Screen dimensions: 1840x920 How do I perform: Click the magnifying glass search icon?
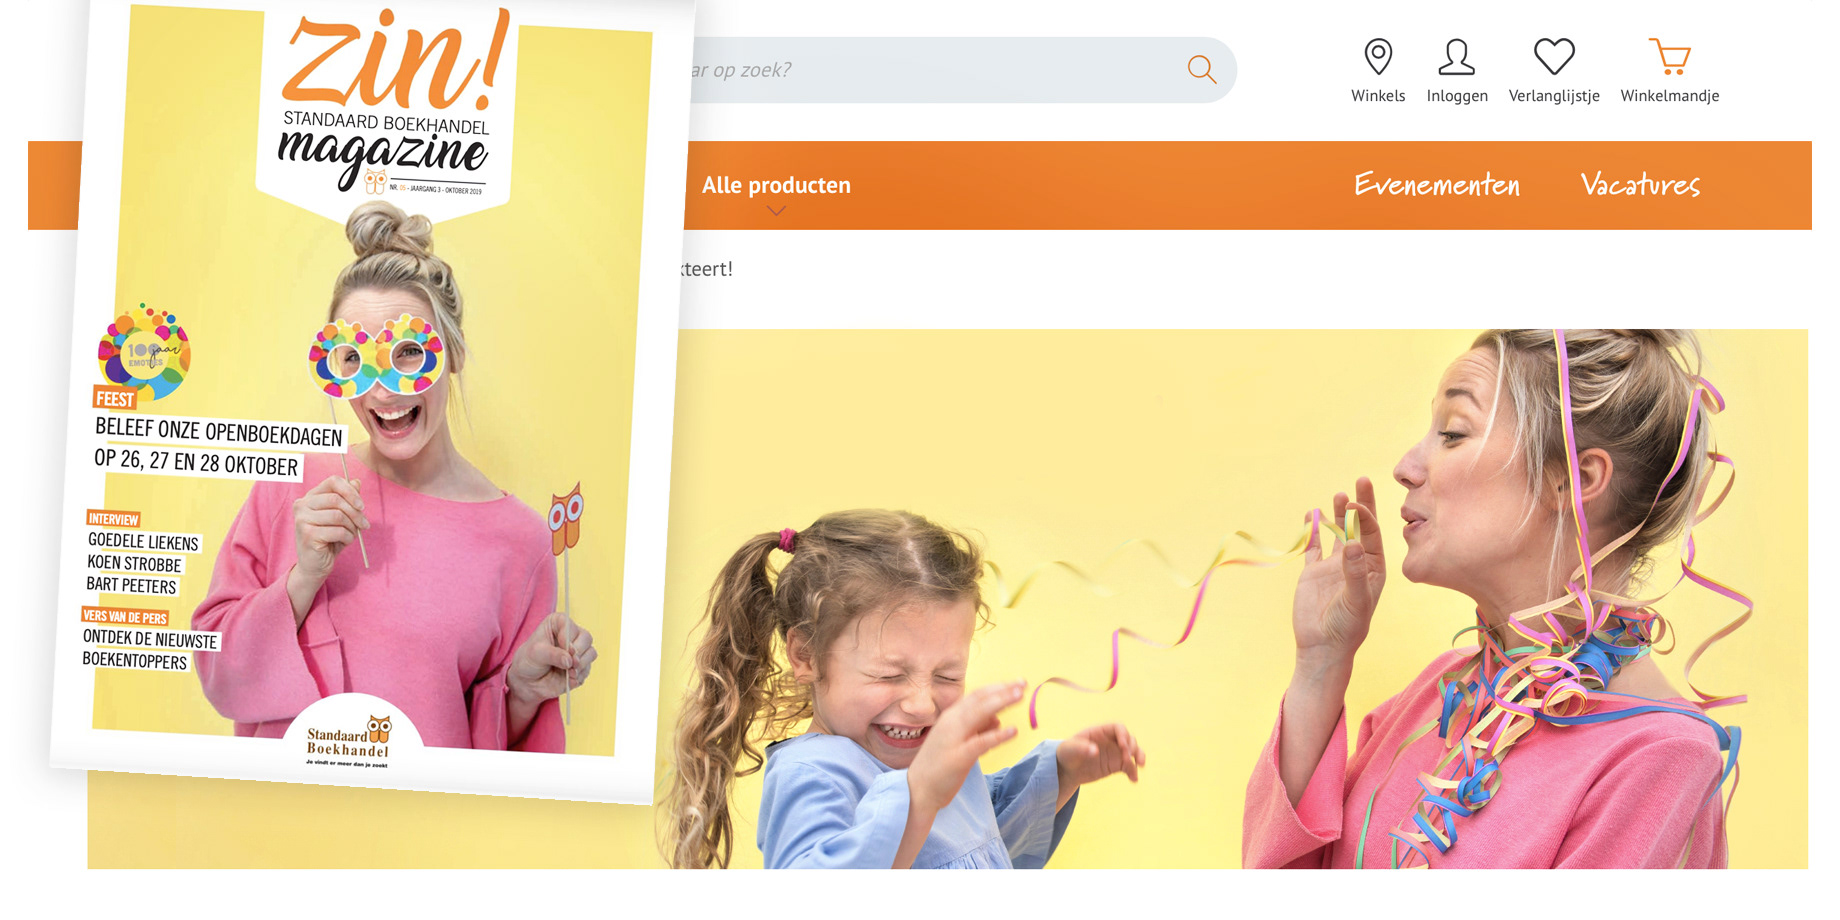(x=1201, y=69)
